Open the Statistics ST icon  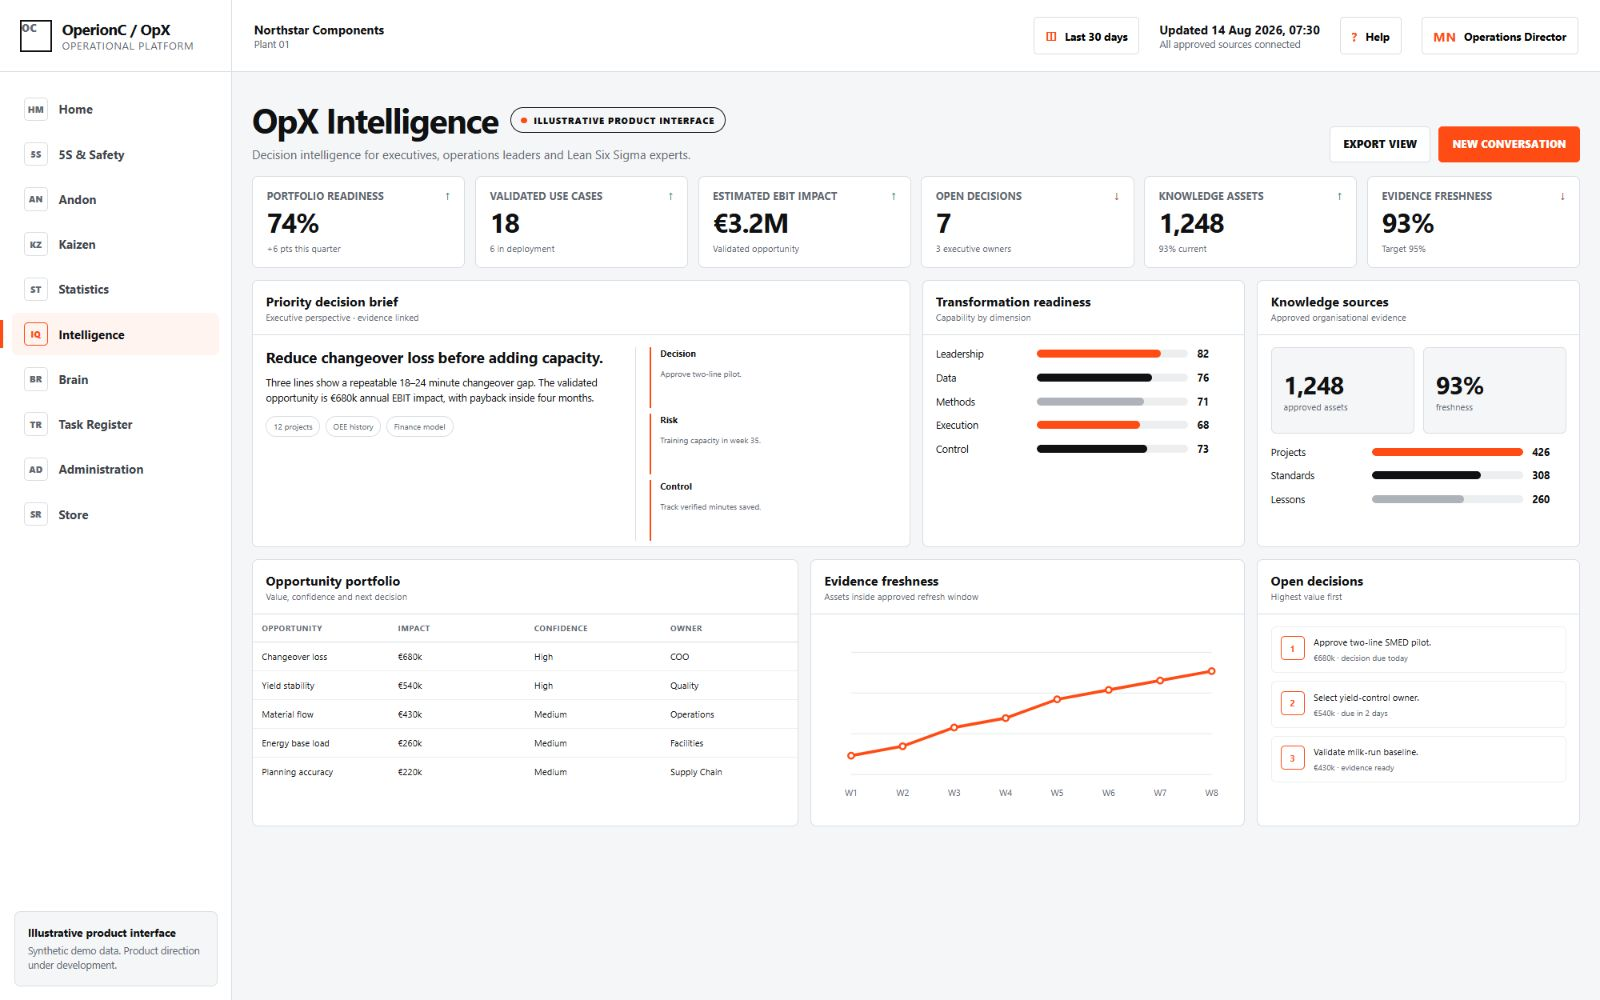click(x=36, y=290)
